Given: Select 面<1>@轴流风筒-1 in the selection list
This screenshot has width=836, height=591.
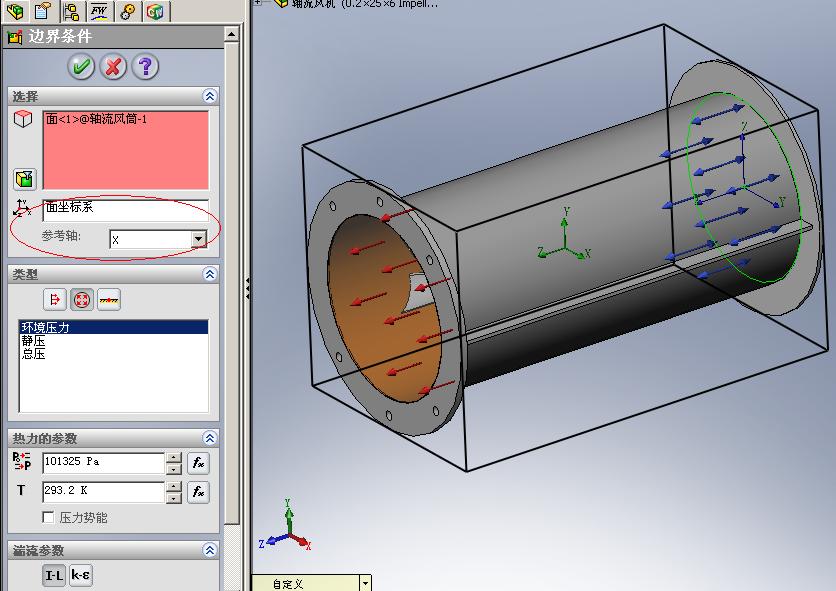Looking at the screenshot, I should tap(96, 119).
